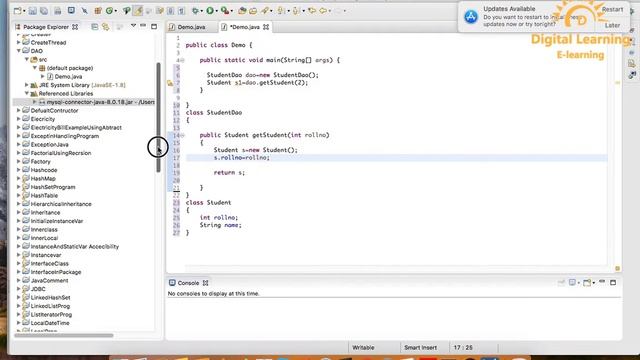Click App Store icon in update notification
Image resolution: width=640 pixels, height=360 pixels.
click(x=471, y=17)
